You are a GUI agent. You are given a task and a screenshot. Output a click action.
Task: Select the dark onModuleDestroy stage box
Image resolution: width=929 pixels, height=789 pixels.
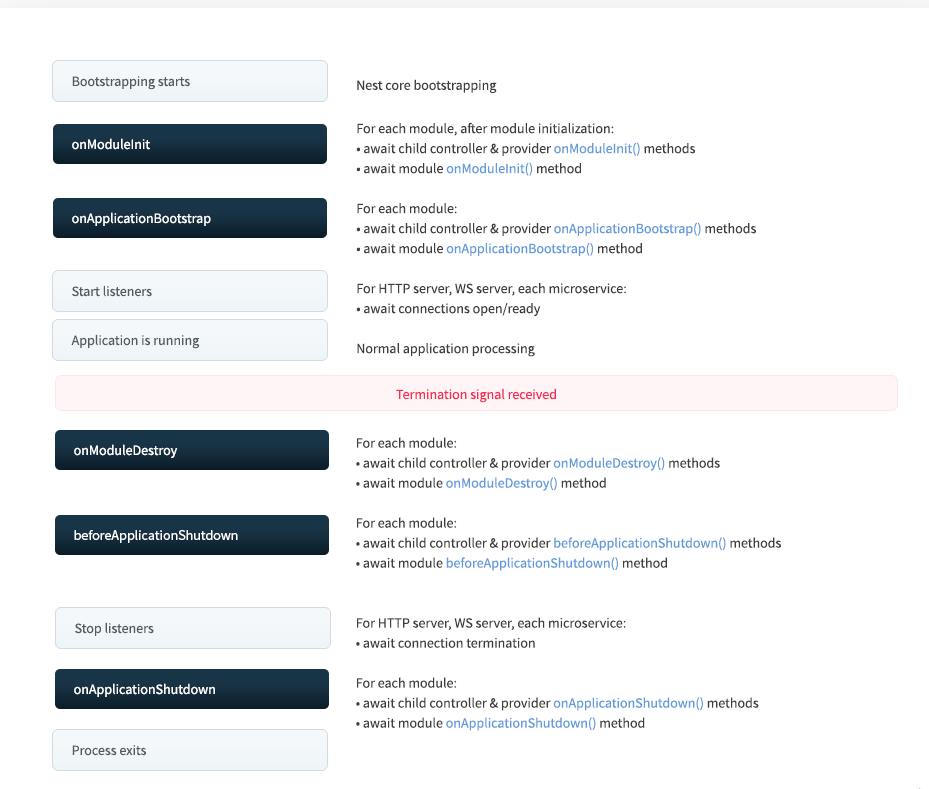click(192, 450)
